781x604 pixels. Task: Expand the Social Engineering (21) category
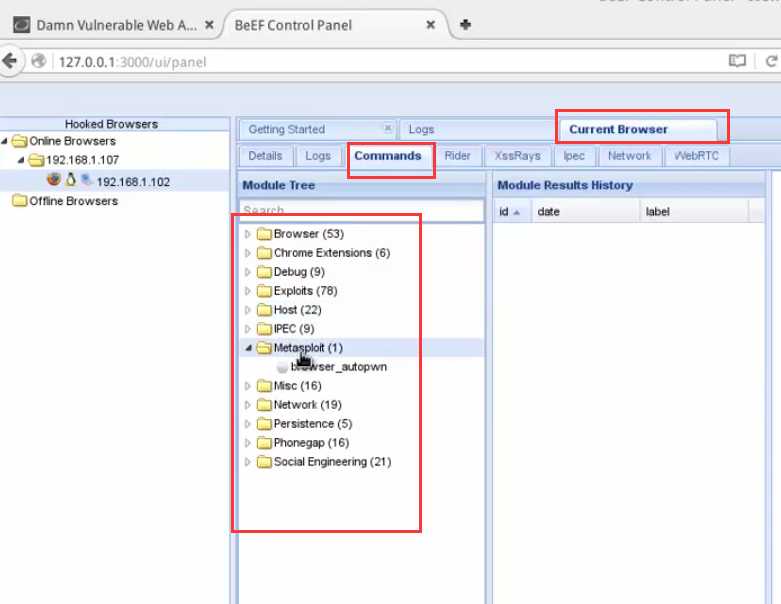tap(248, 462)
